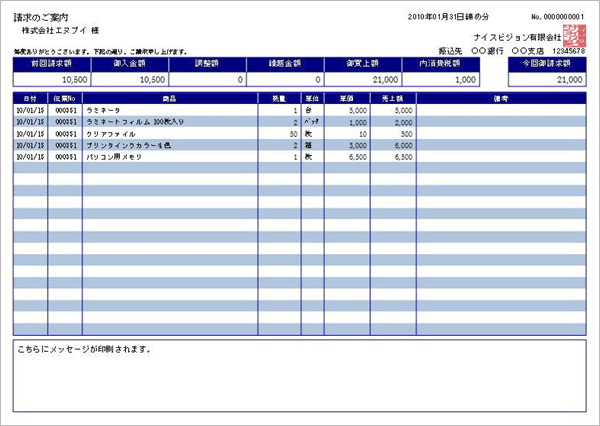
Task: Click the 数量 column header
Action: 279,99
